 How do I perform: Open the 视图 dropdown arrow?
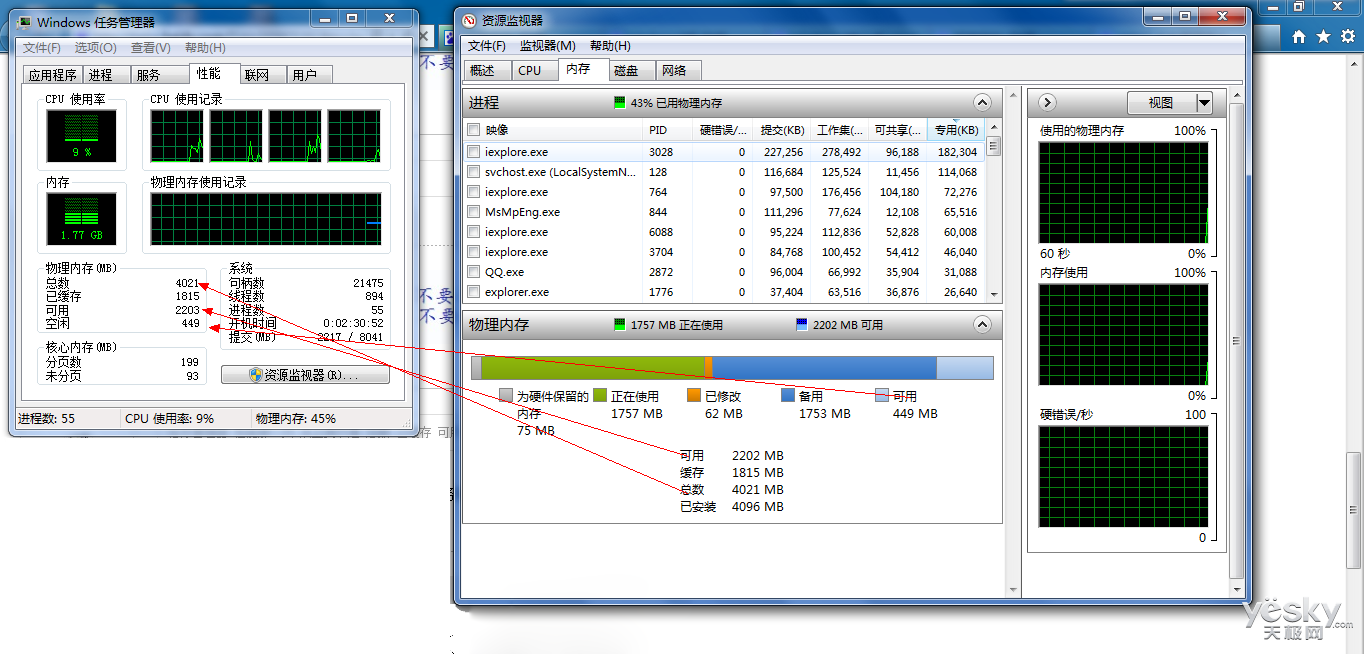click(x=1203, y=103)
